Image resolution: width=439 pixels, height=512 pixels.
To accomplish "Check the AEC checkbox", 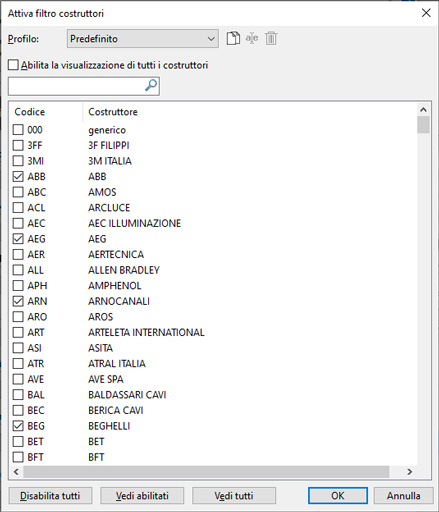I will click(18, 223).
